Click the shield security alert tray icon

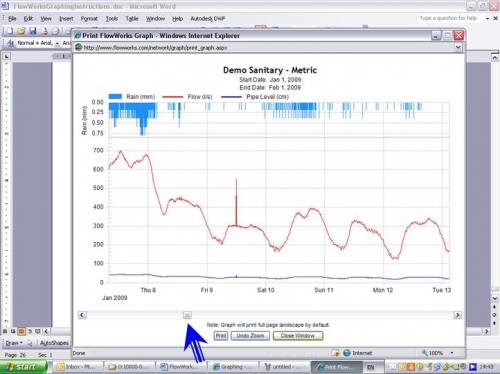419,367
